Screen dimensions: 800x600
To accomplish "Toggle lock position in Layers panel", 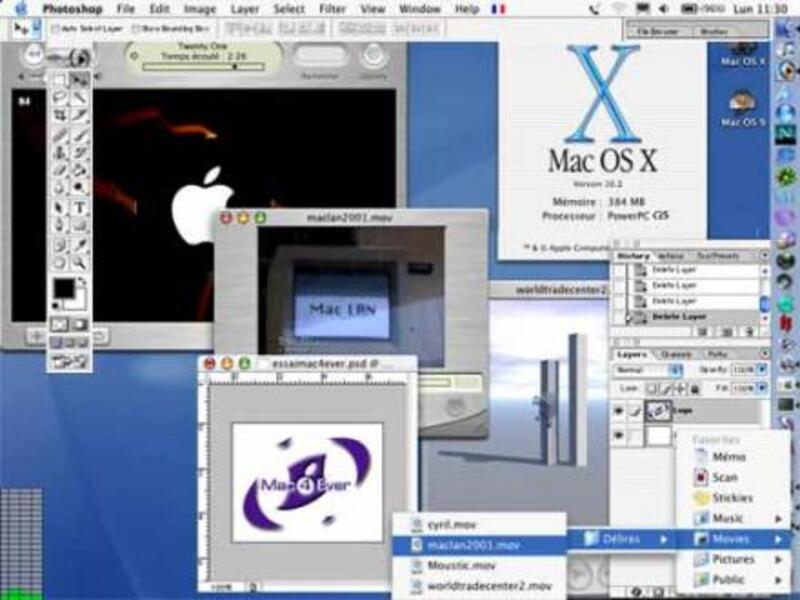I will [681, 389].
